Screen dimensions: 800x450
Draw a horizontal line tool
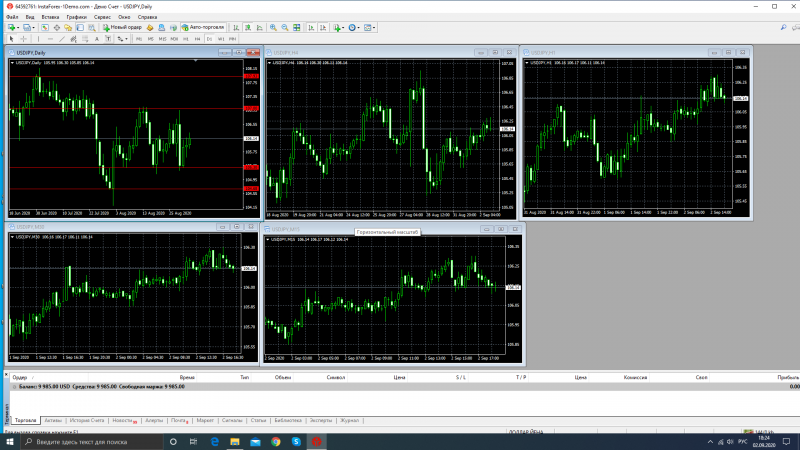pyautogui.click(x=50, y=39)
